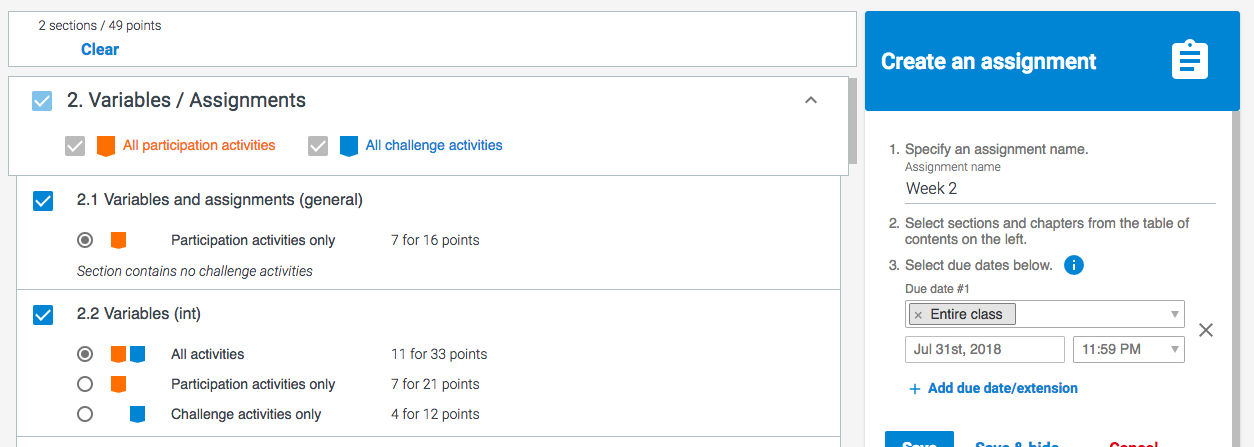The height and width of the screenshot is (447, 1254).
Task: Collapse the Variables / Assignments chapter
Action: (811, 100)
